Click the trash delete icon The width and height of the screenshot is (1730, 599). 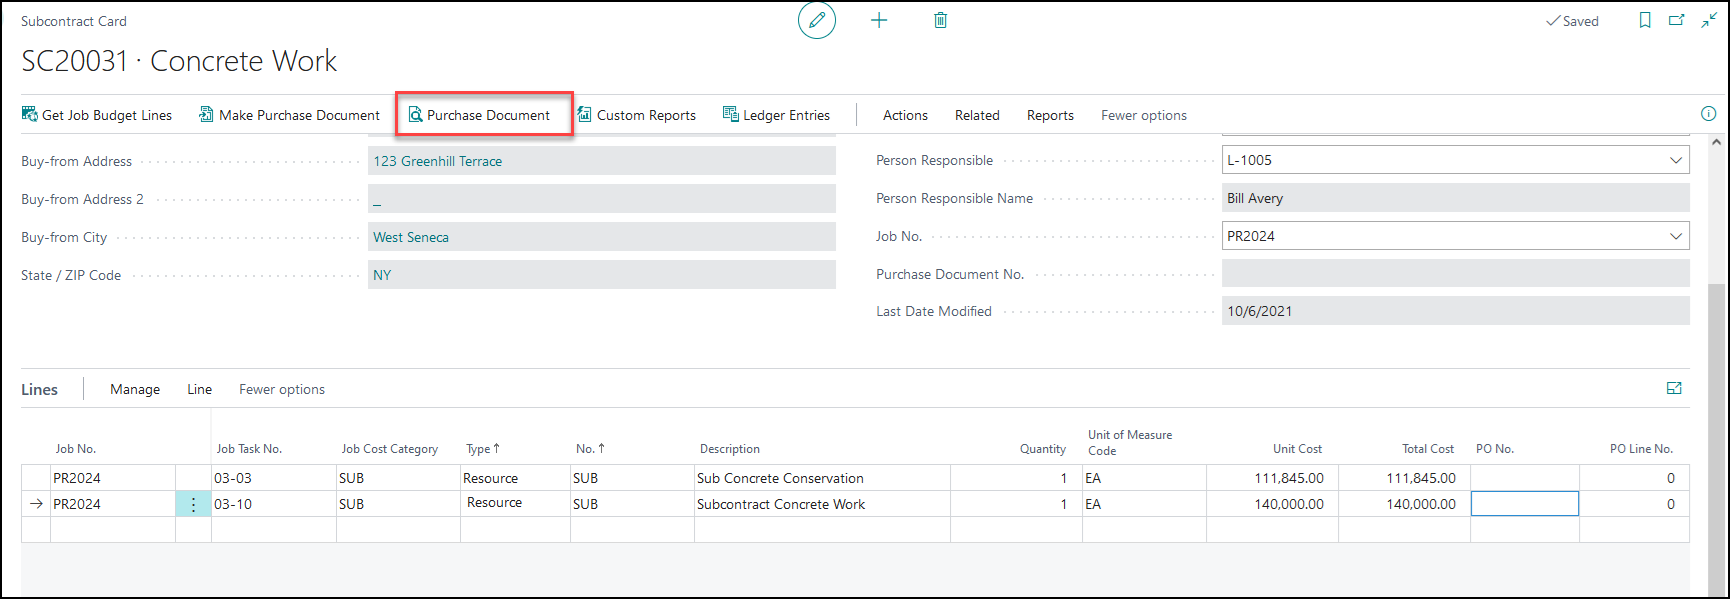click(x=940, y=20)
